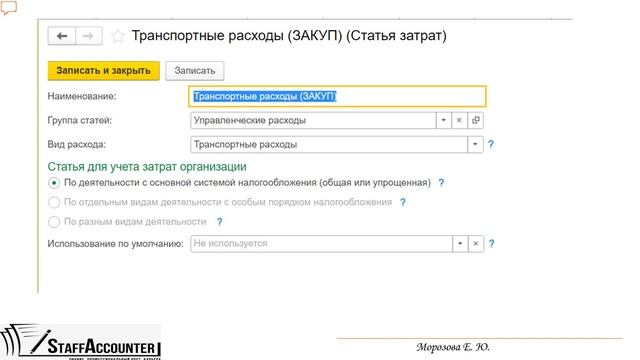Click the Не используется field

click(x=321, y=244)
